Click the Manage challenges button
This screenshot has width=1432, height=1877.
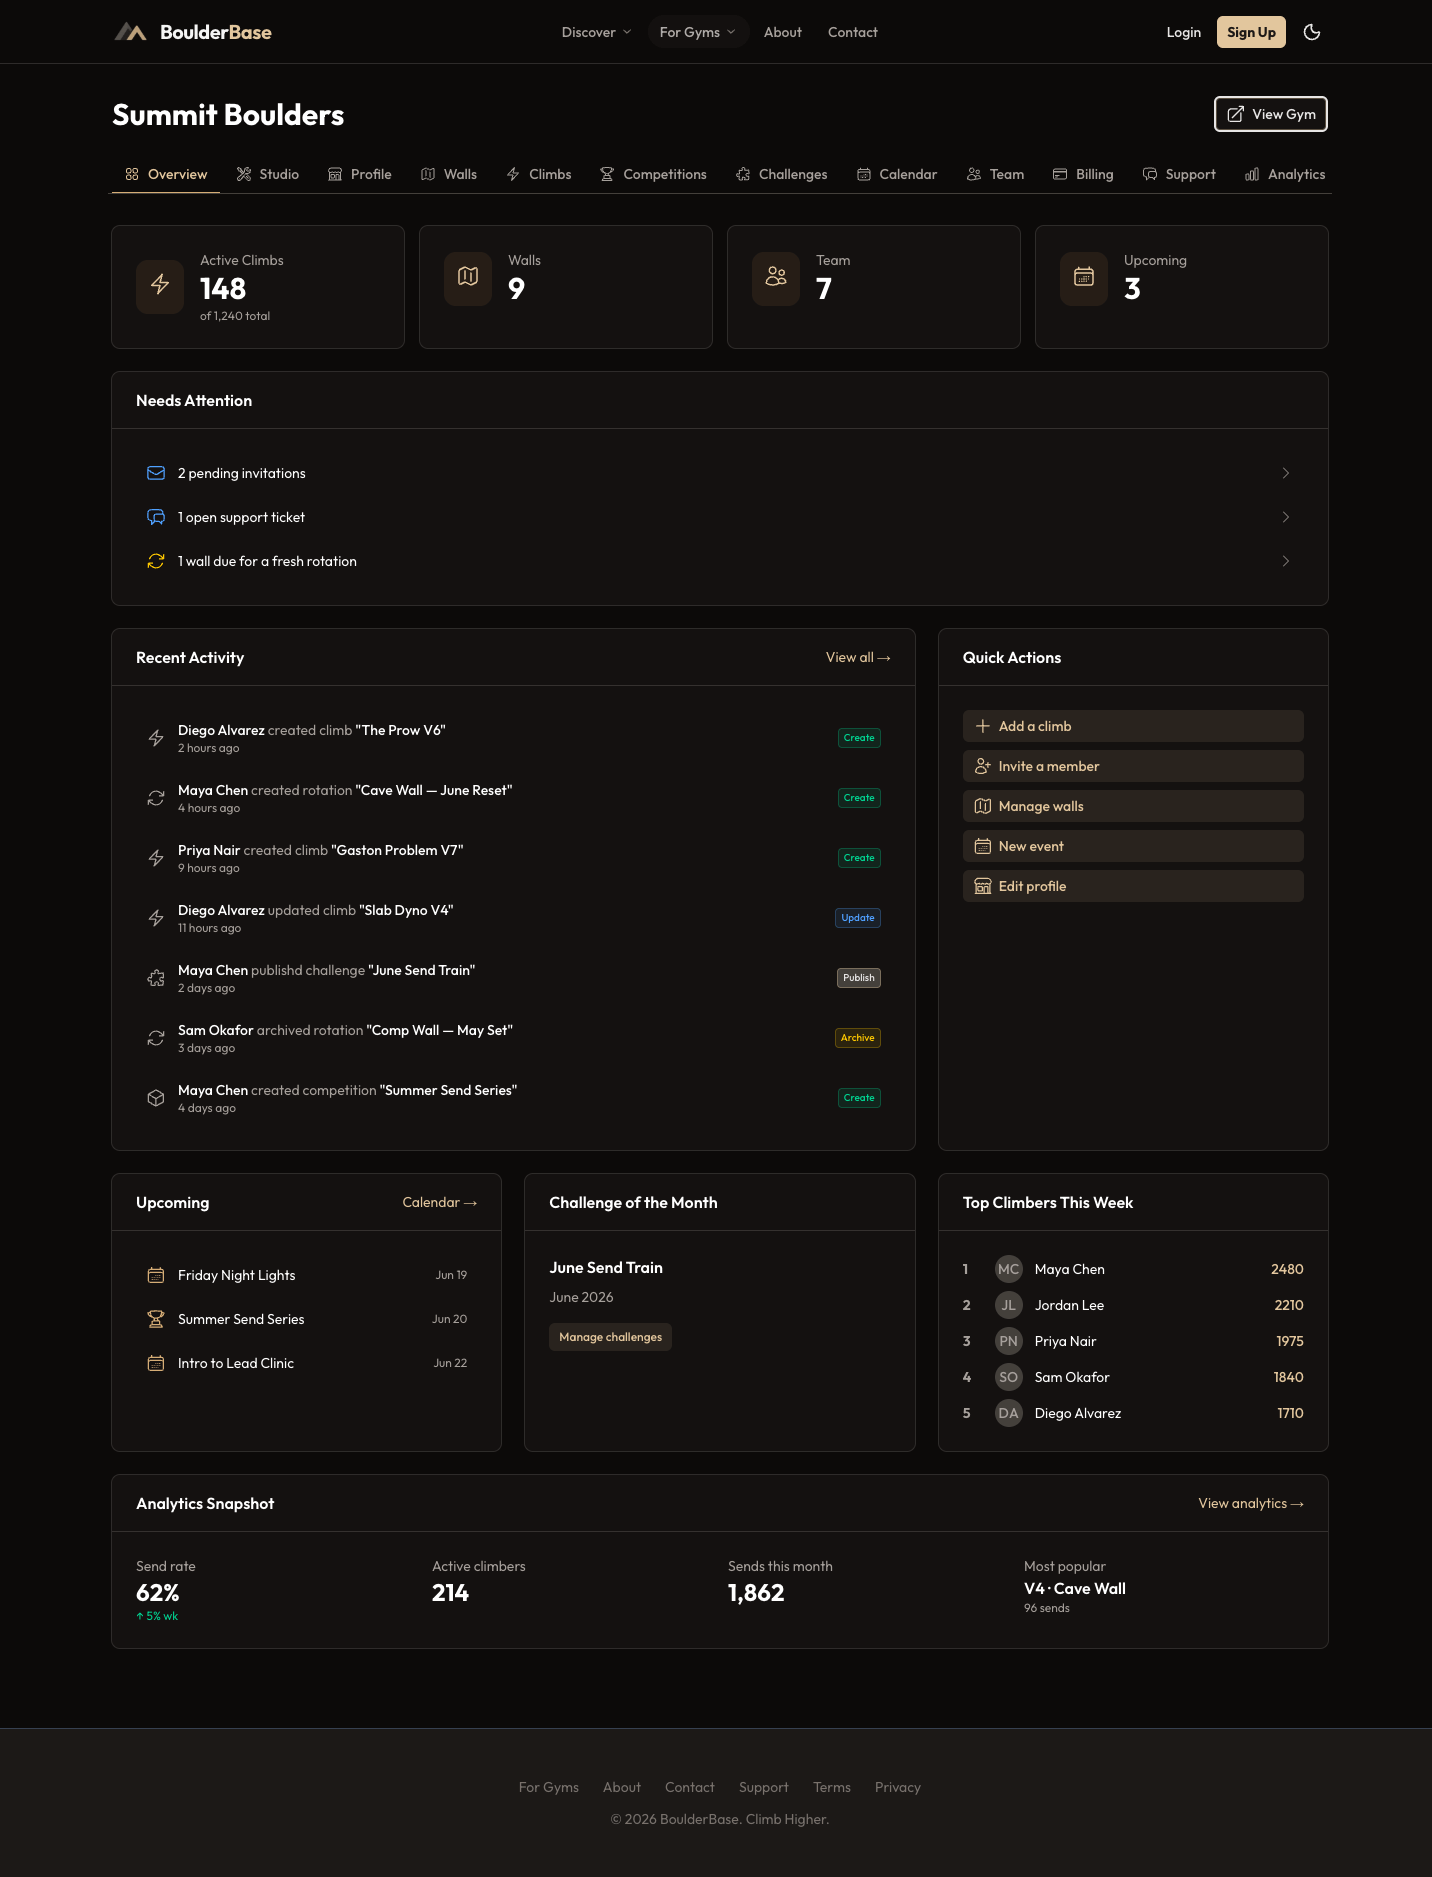(610, 1337)
